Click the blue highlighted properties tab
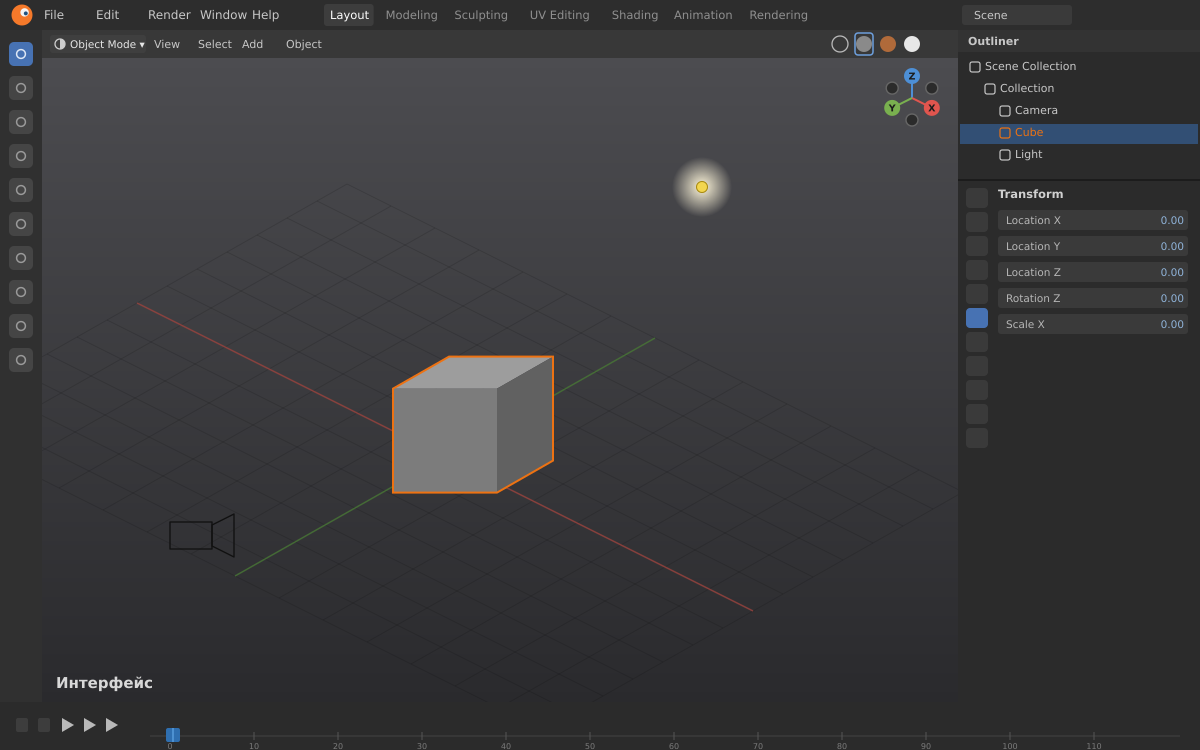1200x750 pixels. 977,318
